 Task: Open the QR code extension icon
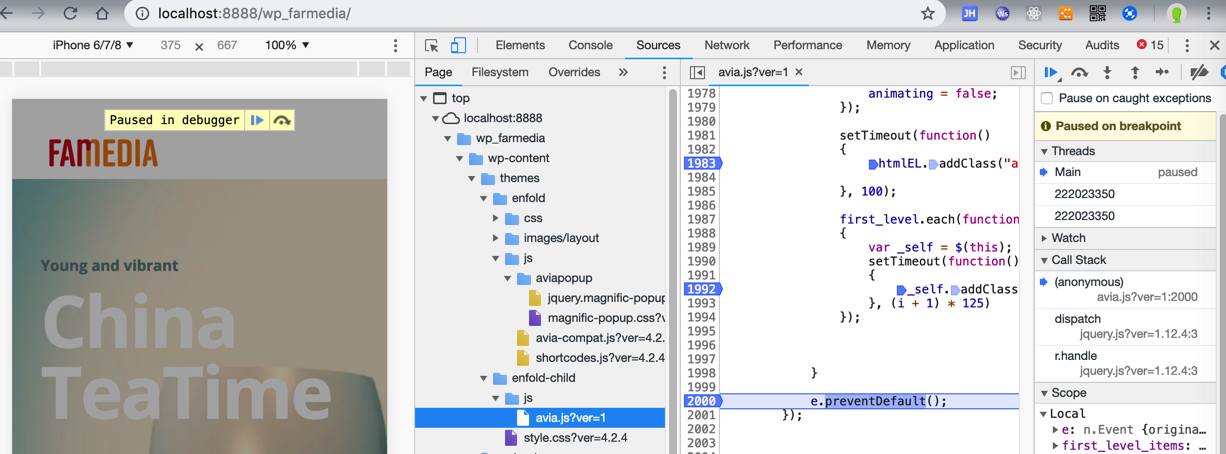1097,14
